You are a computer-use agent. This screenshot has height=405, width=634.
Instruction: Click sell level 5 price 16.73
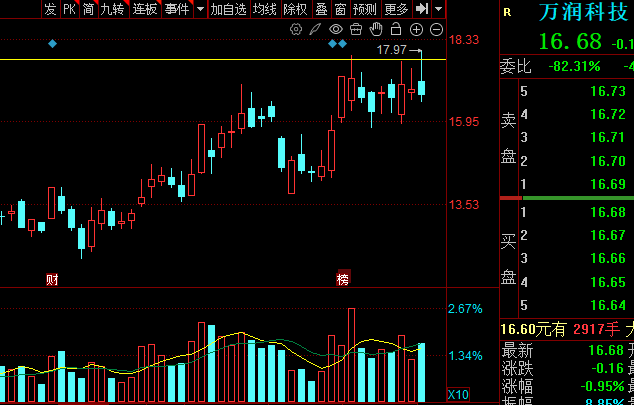point(608,91)
